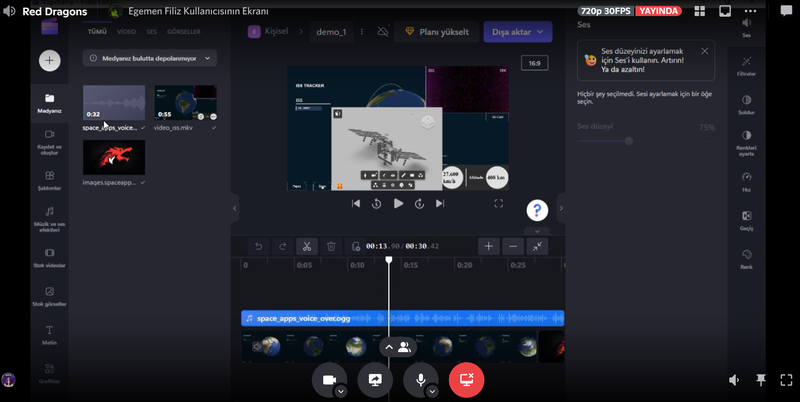Open the Metin text tool in sidebar
Image resolution: width=800 pixels, height=402 pixels.
pyautogui.click(x=49, y=334)
